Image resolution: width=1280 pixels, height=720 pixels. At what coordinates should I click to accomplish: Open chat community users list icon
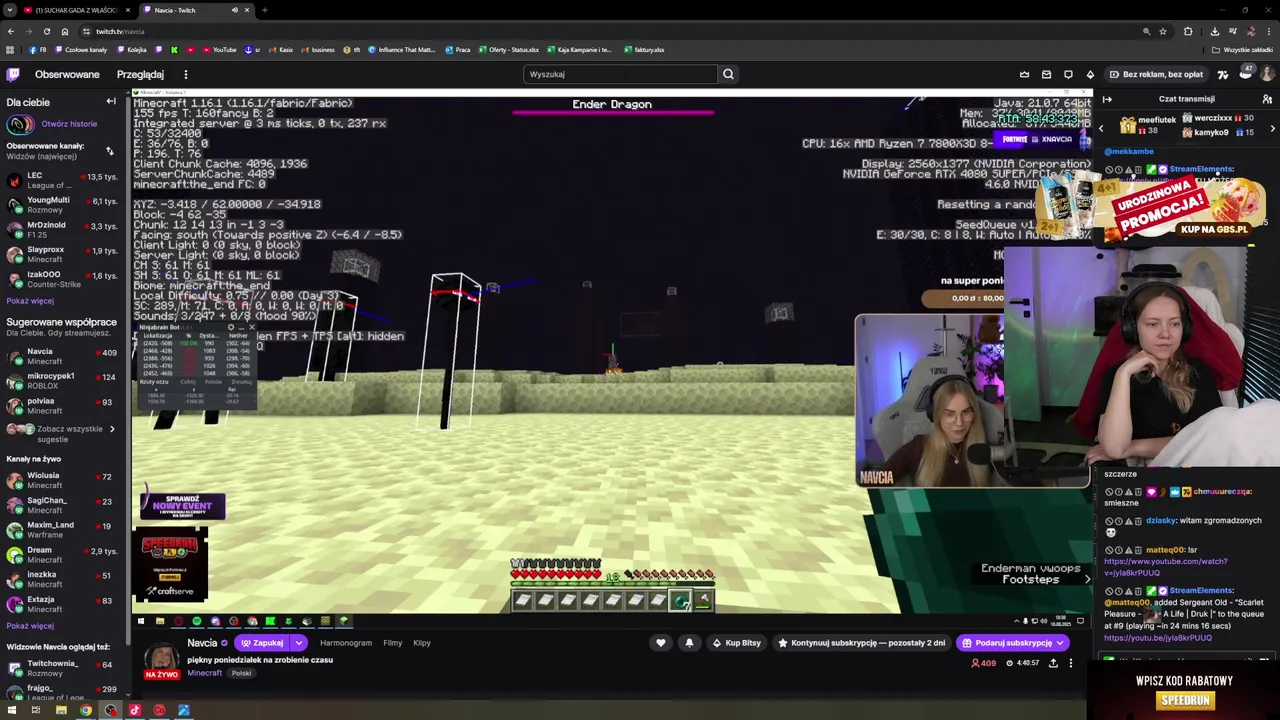pyautogui.click(x=1267, y=99)
